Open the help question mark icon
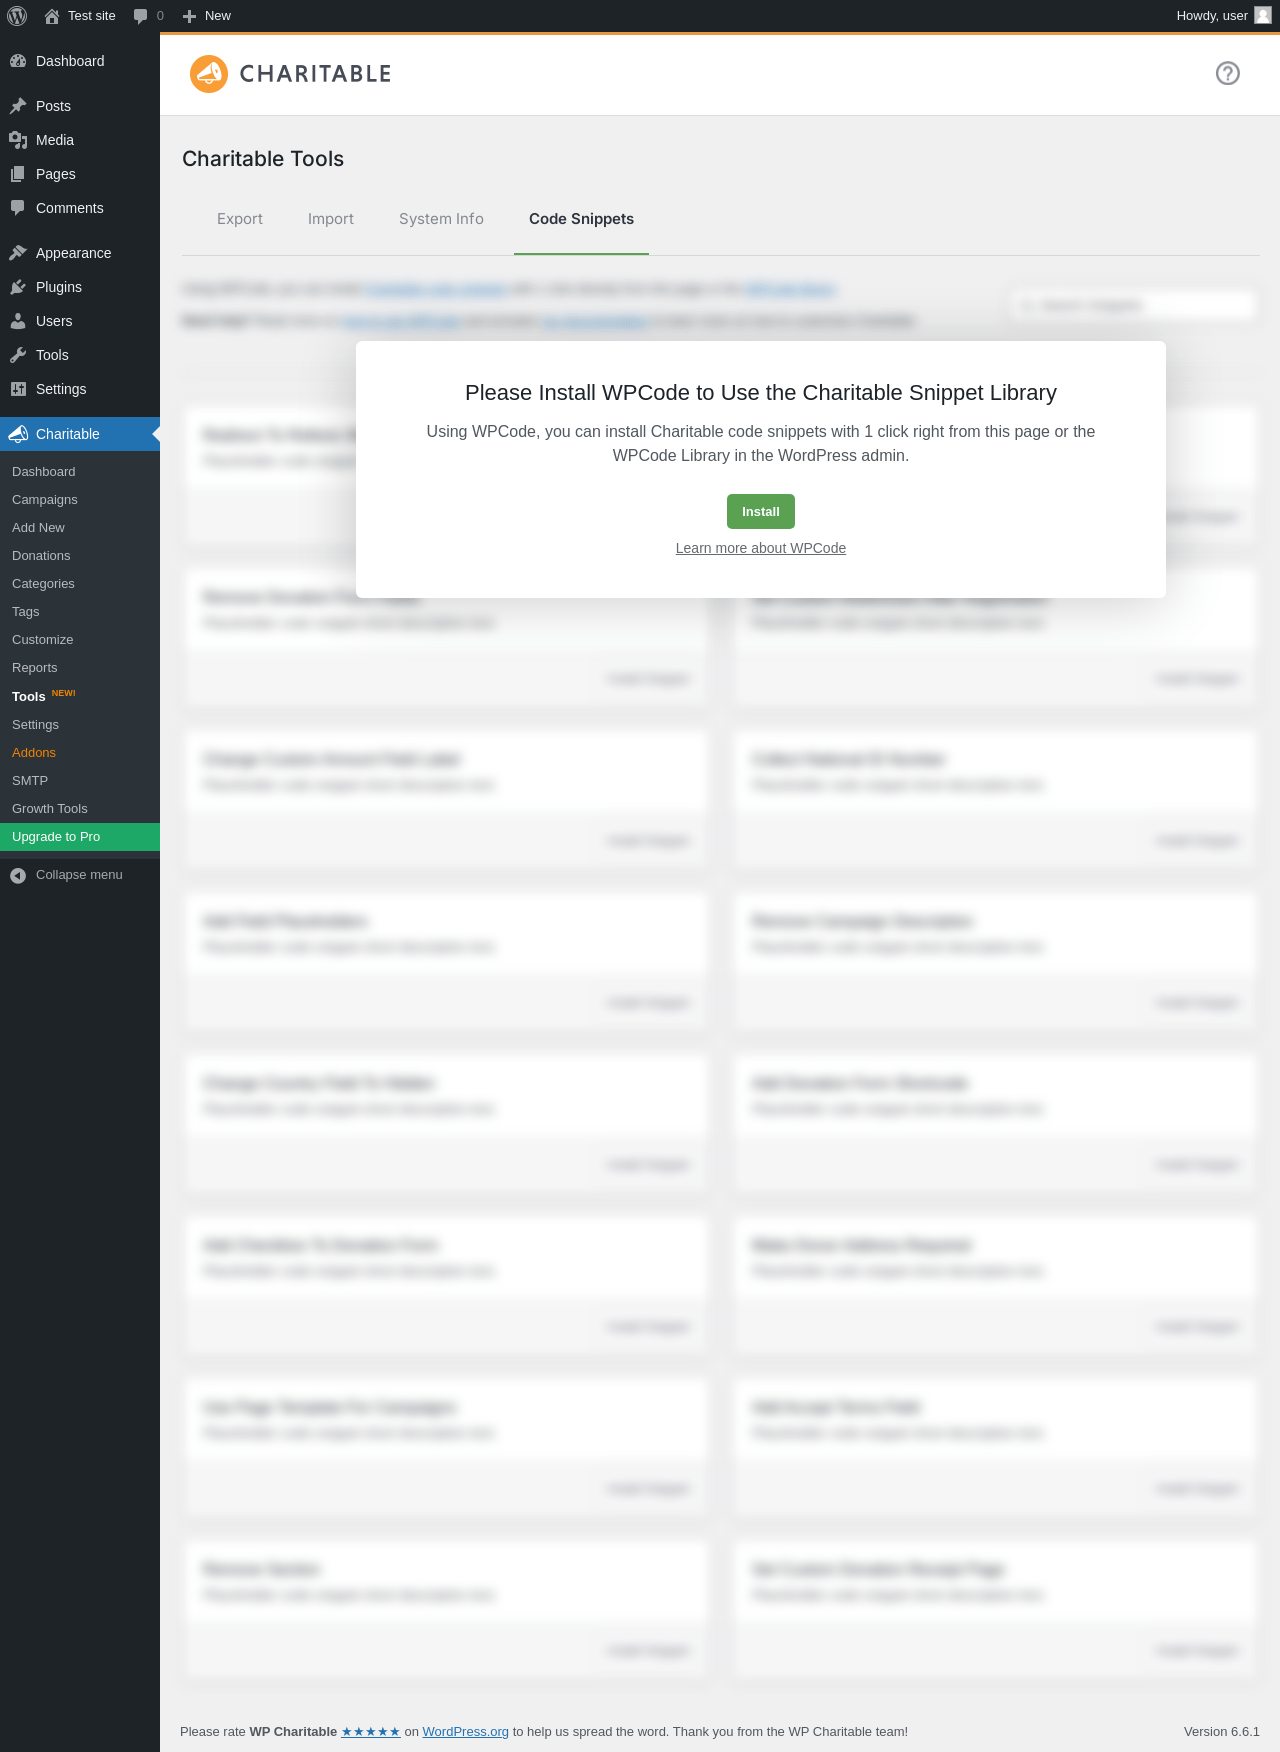Viewport: 1280px width, 1752px height. [x=1228, y=73]
